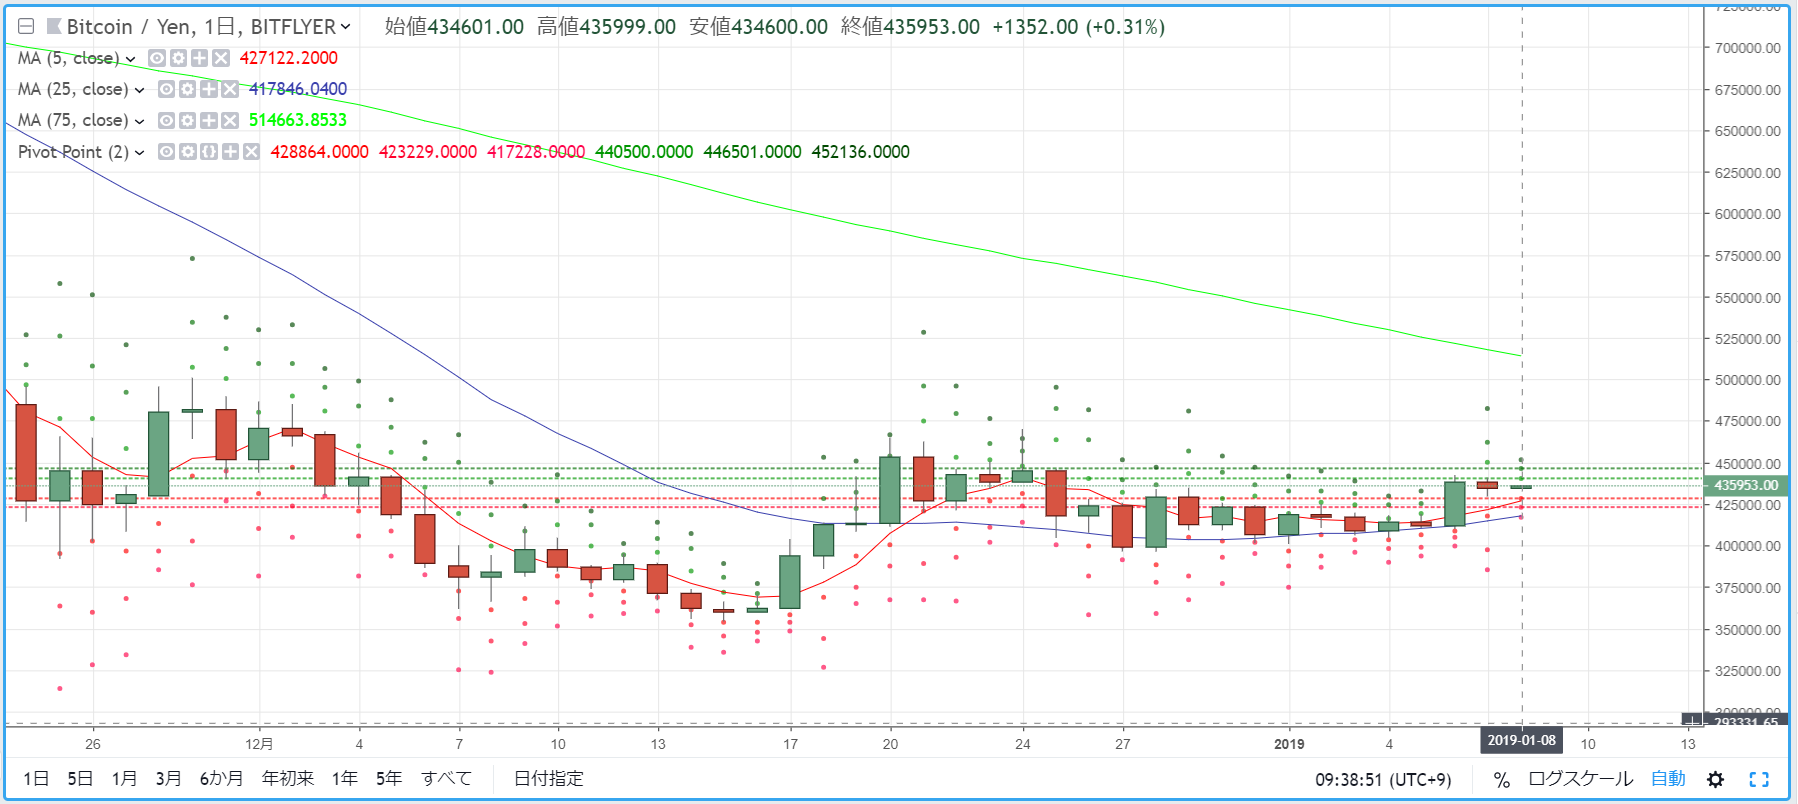Open settings gear for MA (75, close)
Screen dimensions: 1798x804
pyautogui.click(x=188, y=120)
